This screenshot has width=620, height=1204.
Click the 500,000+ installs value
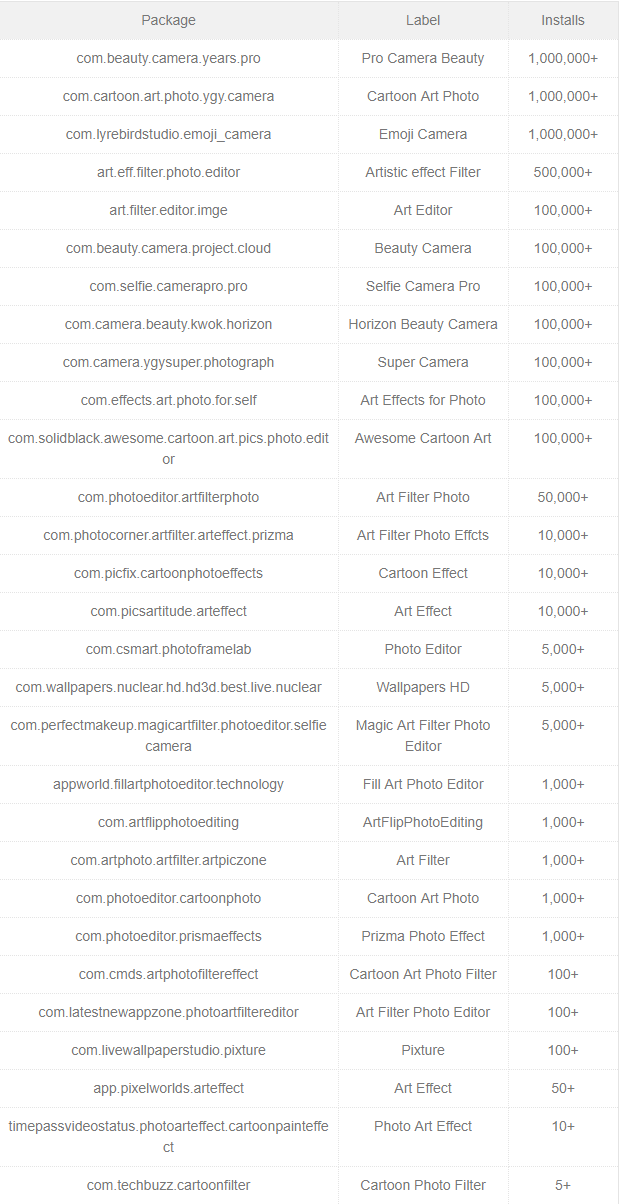tap(563, 172)
